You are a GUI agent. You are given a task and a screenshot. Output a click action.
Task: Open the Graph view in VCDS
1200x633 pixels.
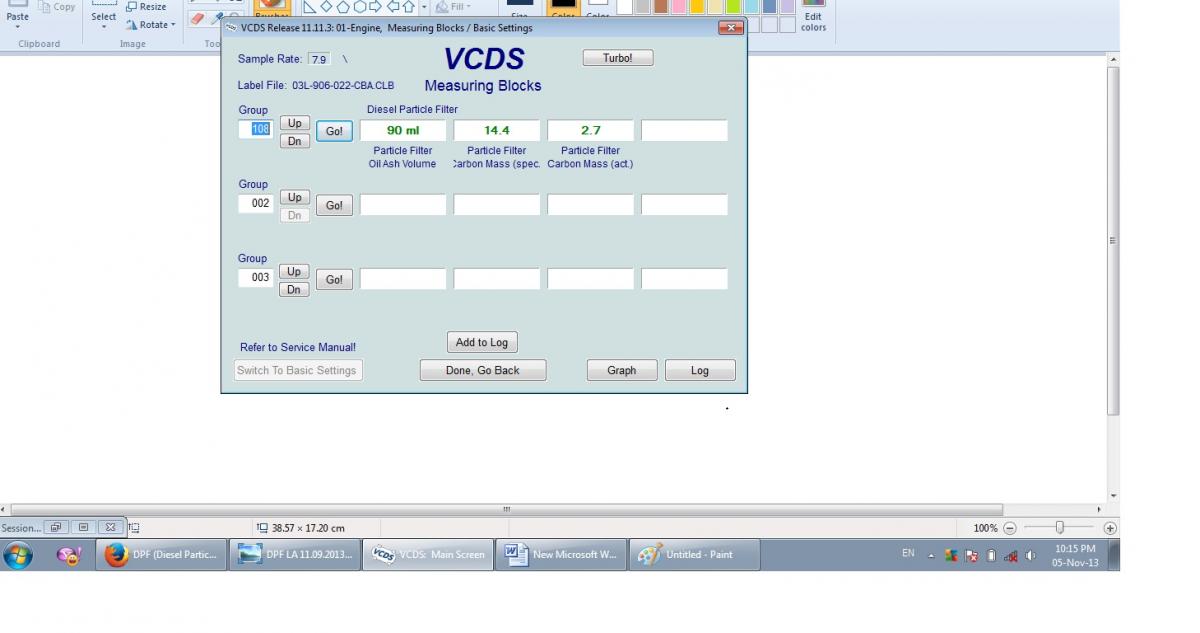[x=622, y=370]
